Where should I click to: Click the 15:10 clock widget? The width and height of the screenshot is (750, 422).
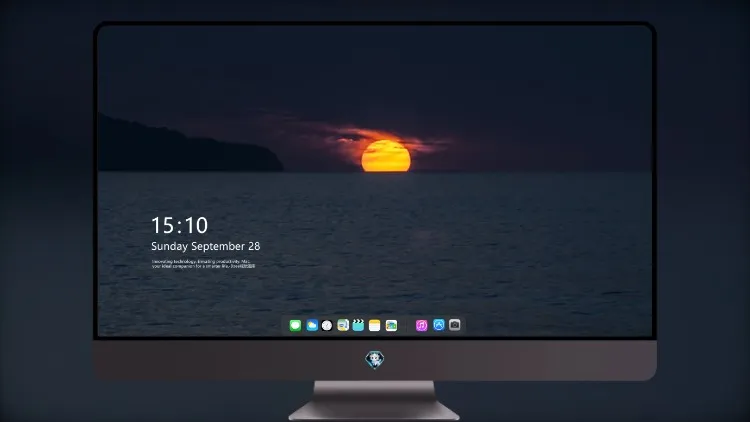tap(179, 225)
